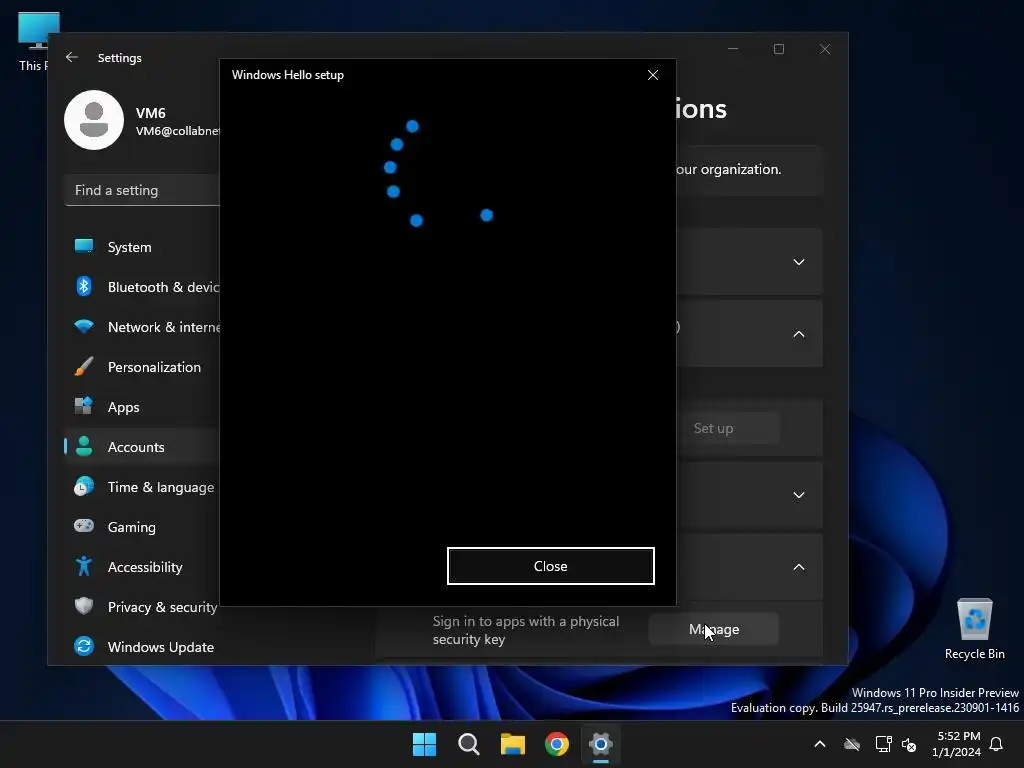Click Manage for physical security key
Viewport: 1024px width, 768px height.
[x=714, y=630]
